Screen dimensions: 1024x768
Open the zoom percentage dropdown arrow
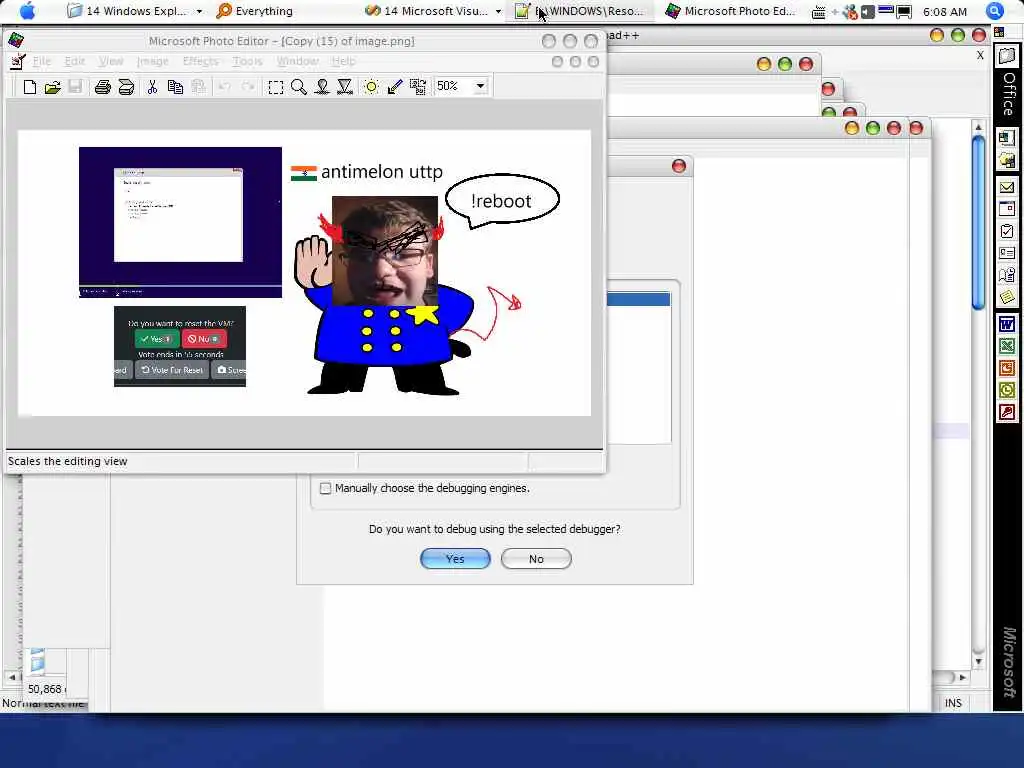point(481,86)
